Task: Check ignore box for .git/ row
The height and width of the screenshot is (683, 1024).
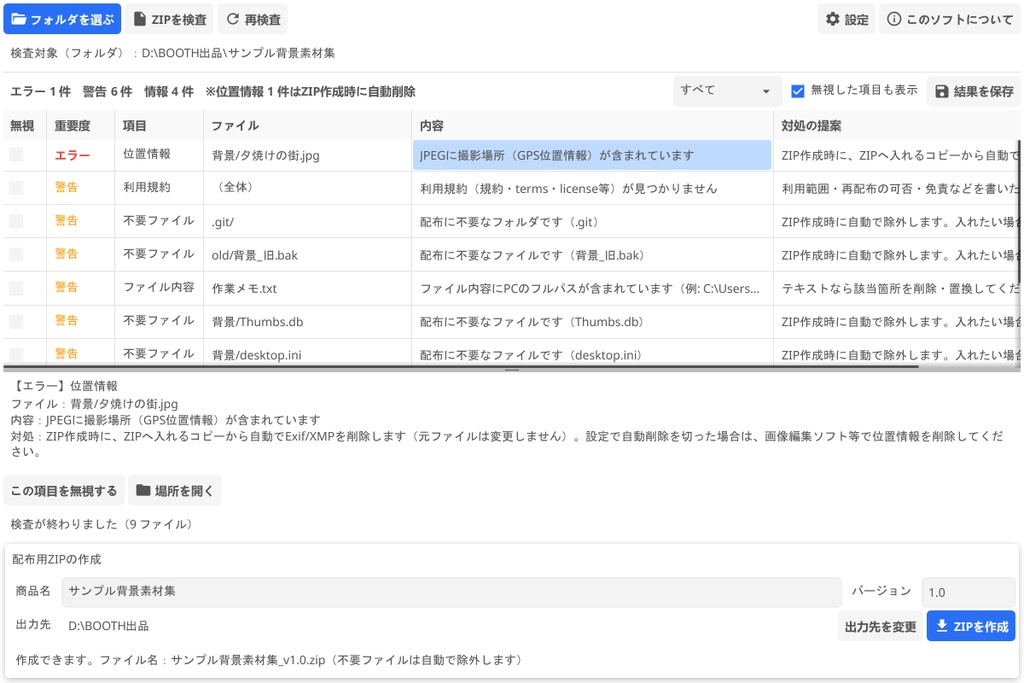Action: (x=16, y=221)
